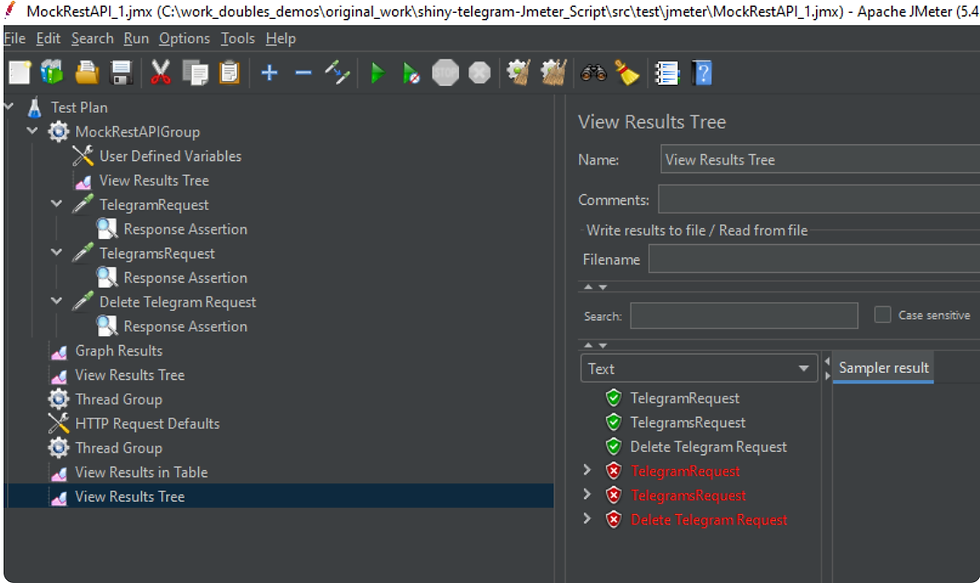The height and width of the screenshot is (583, 980).
Task: Click the User Defined Variables tools icon
Action: 82,156
